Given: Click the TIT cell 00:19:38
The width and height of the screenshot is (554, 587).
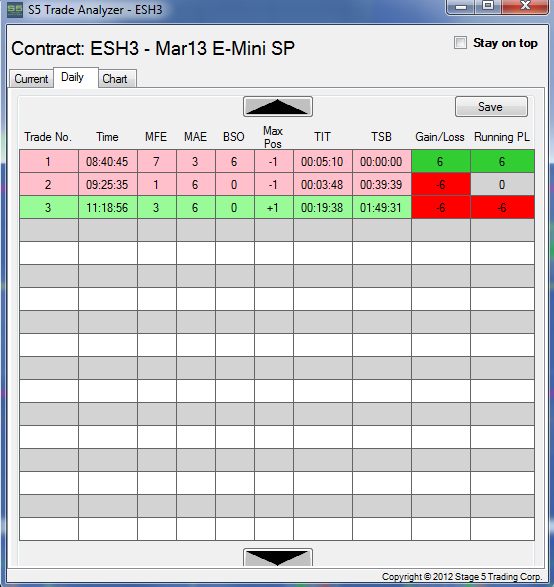Looking at the screenshot, I should pyautogui.click(x=323, y=207).
